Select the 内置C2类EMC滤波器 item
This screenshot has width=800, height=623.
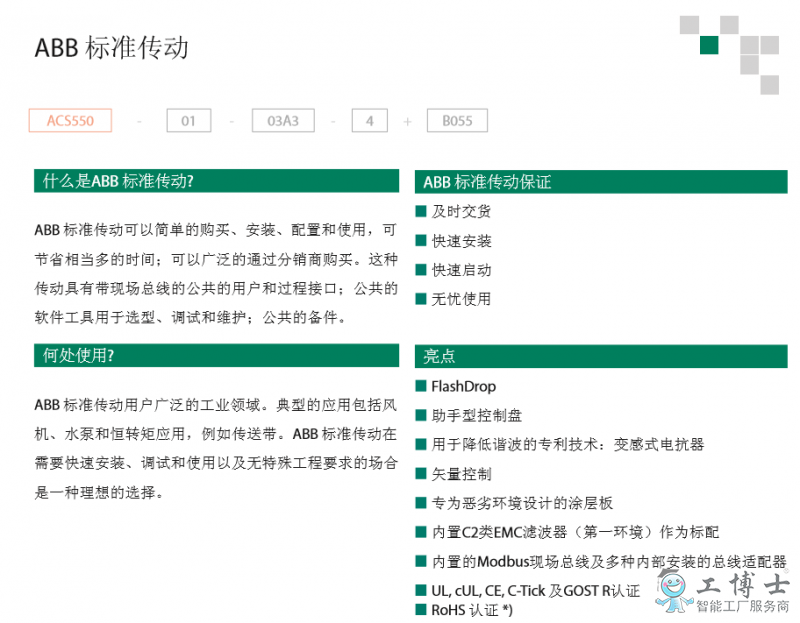567,532
